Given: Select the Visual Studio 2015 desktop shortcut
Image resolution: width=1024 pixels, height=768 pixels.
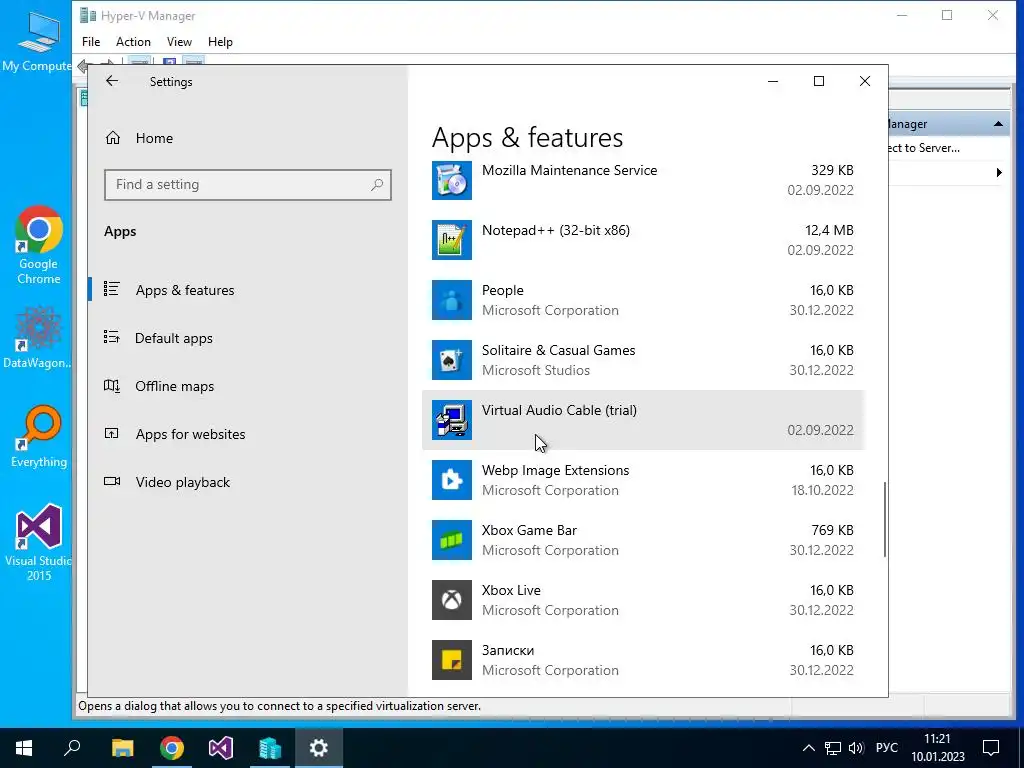Looking at the screenshot, I should (39, 542).
